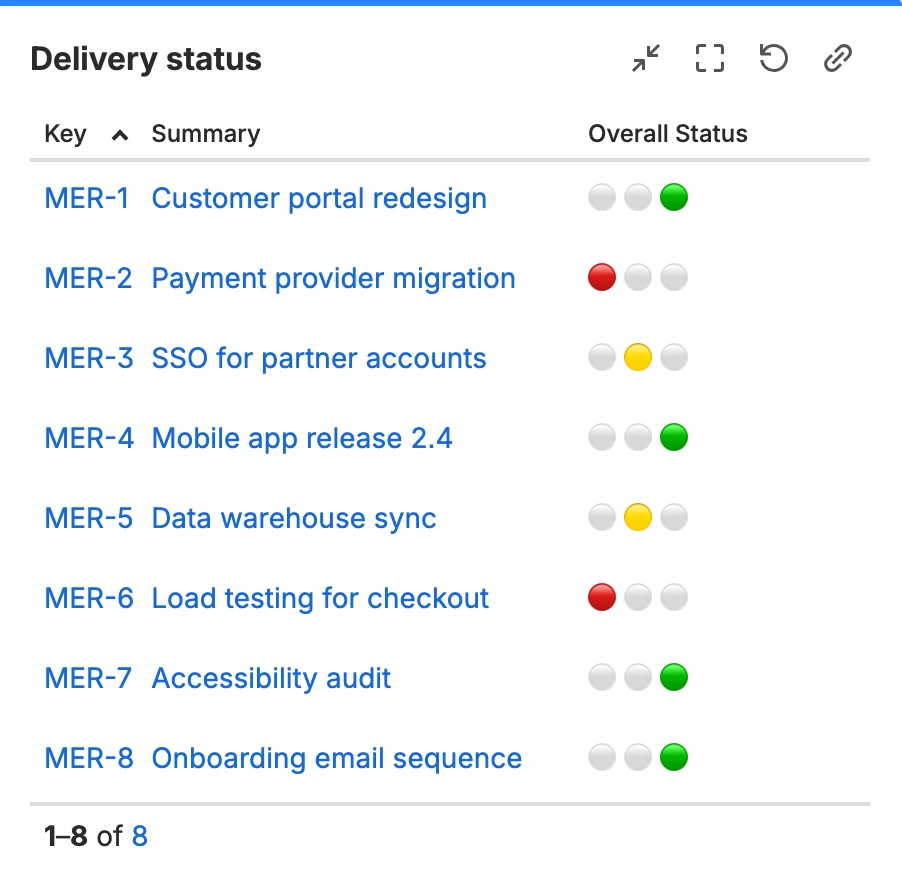Open issue key MER-7
The height and width of the screenshot is (870, 902).
point(88,678)
